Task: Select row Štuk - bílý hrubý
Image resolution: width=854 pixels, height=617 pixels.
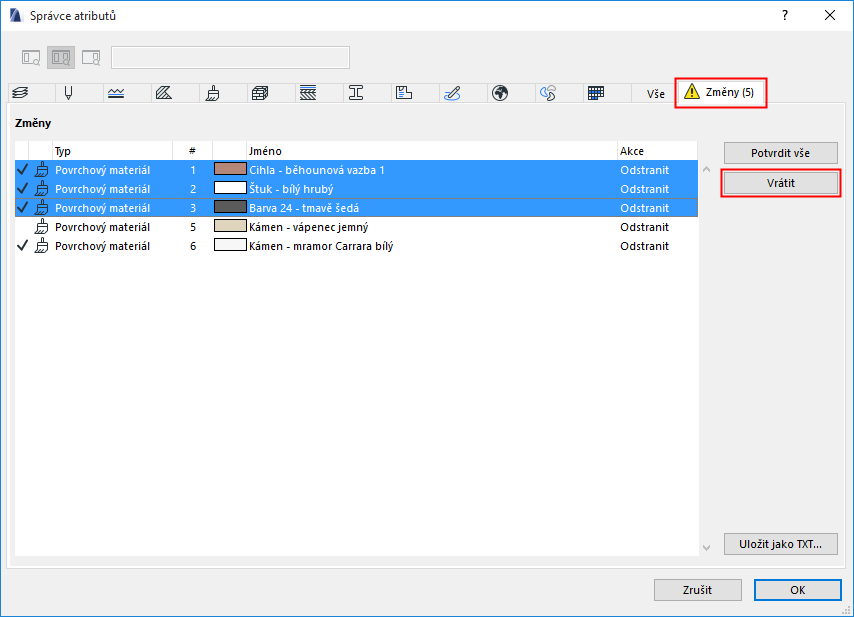Action: 356,189
